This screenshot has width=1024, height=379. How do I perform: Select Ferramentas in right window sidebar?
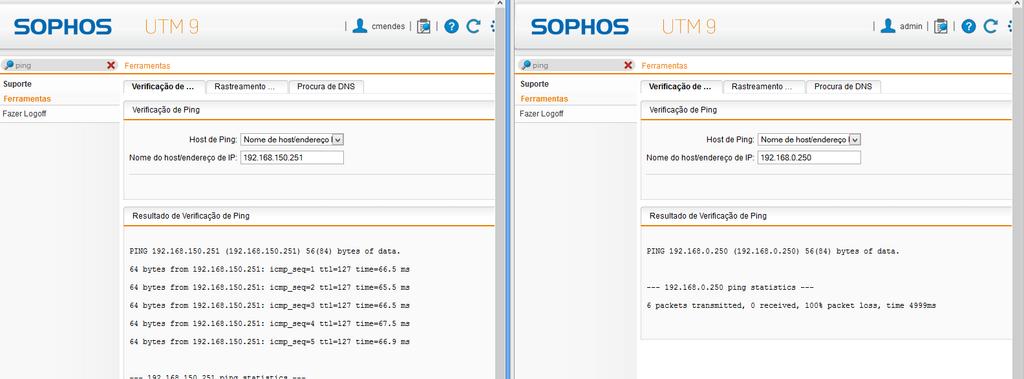[544, 99]
